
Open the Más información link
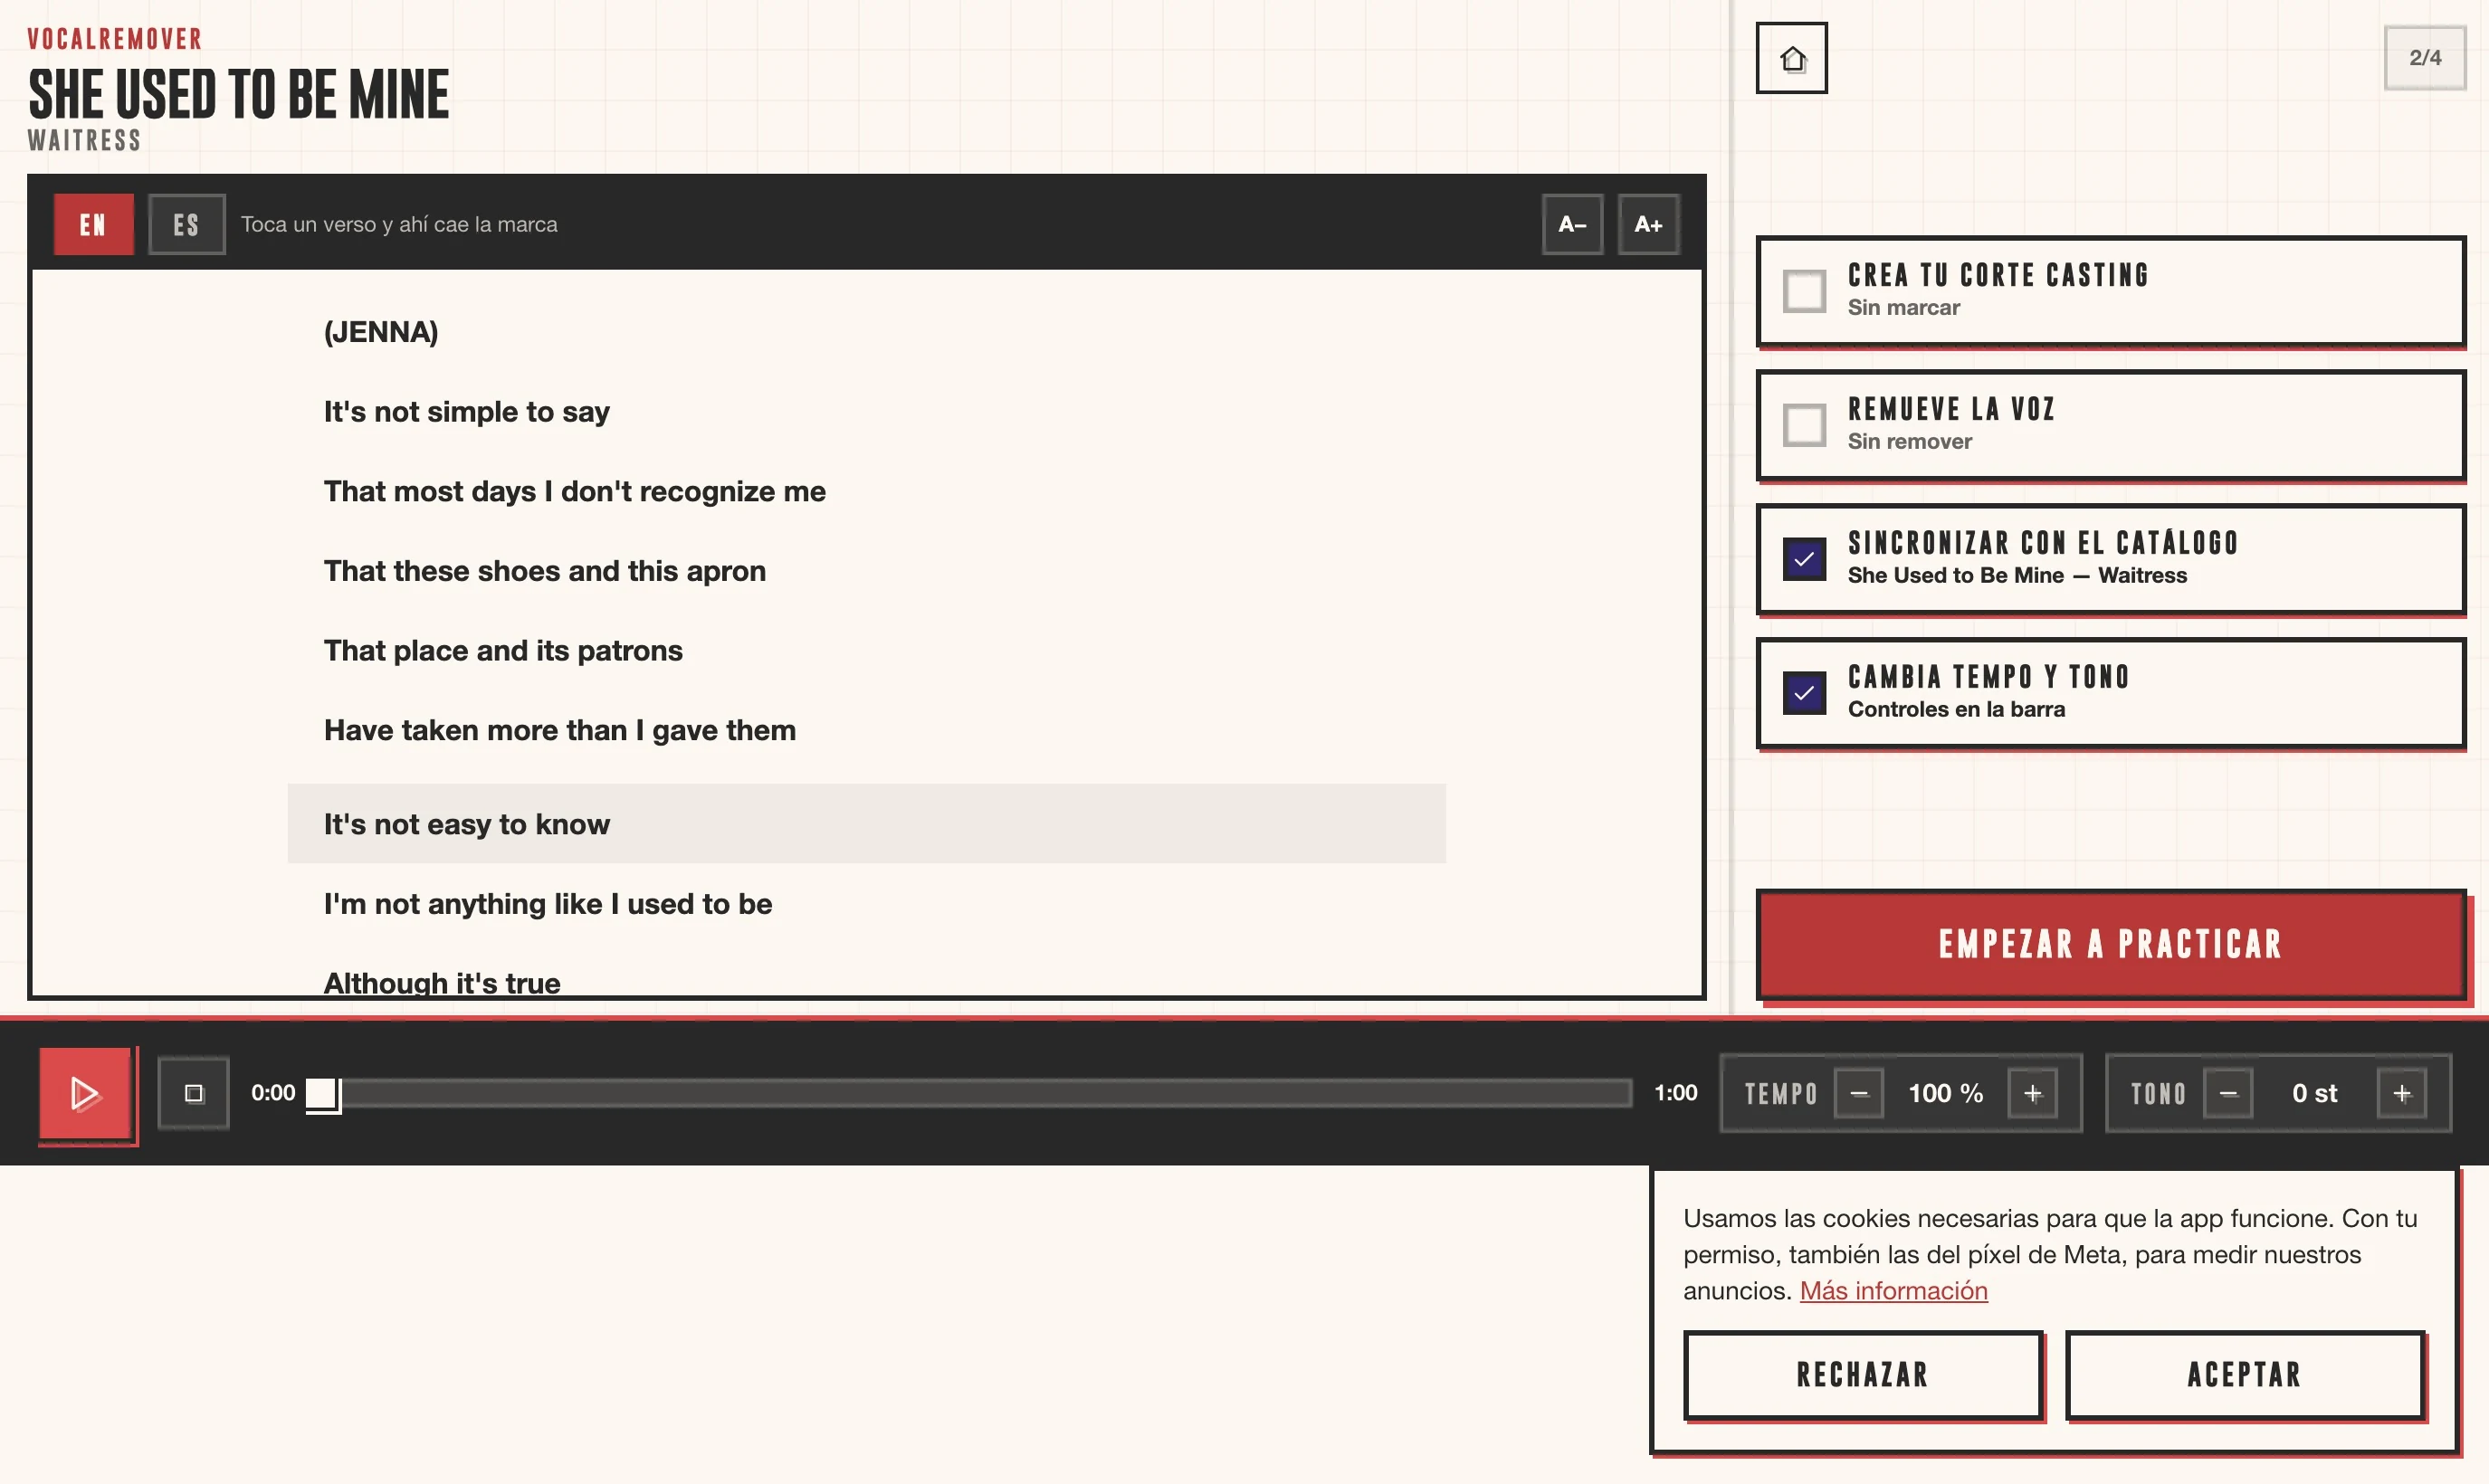point(1893,1290)
